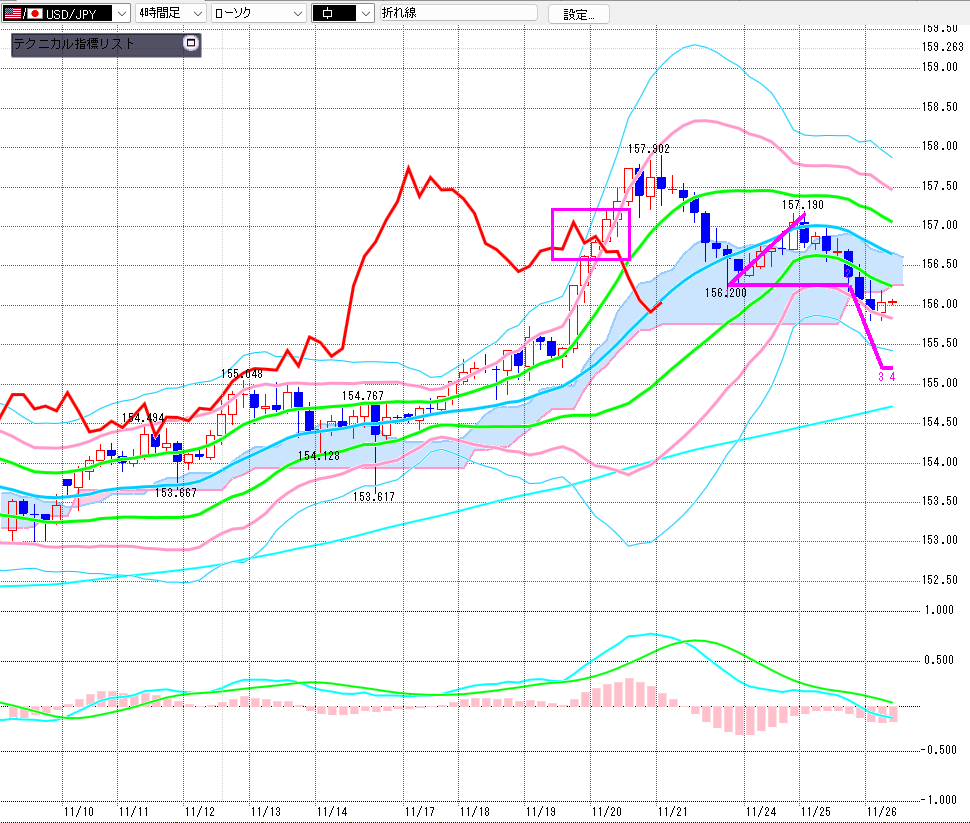Expand the 中 size dropdown
Screen dimensions: 970x823
[x=364, y=14]
